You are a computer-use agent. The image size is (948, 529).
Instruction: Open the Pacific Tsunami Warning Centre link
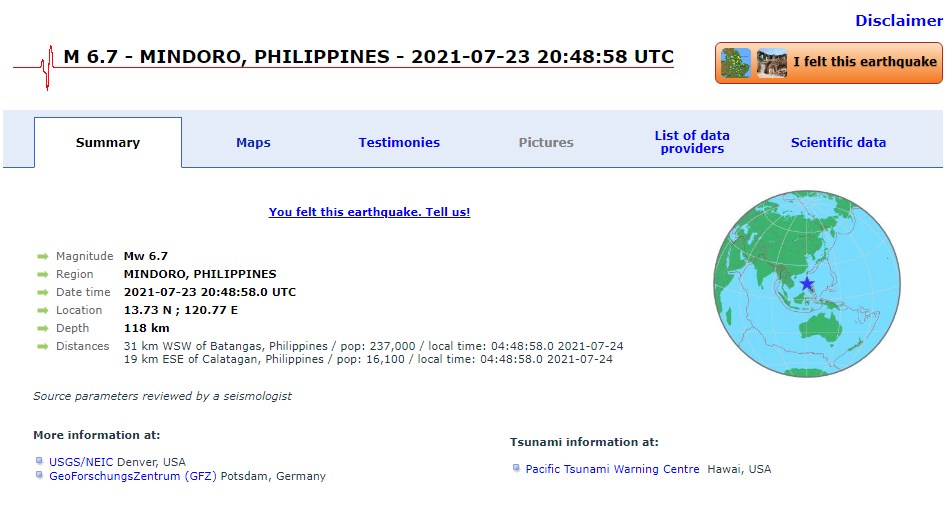coord(612,469)
